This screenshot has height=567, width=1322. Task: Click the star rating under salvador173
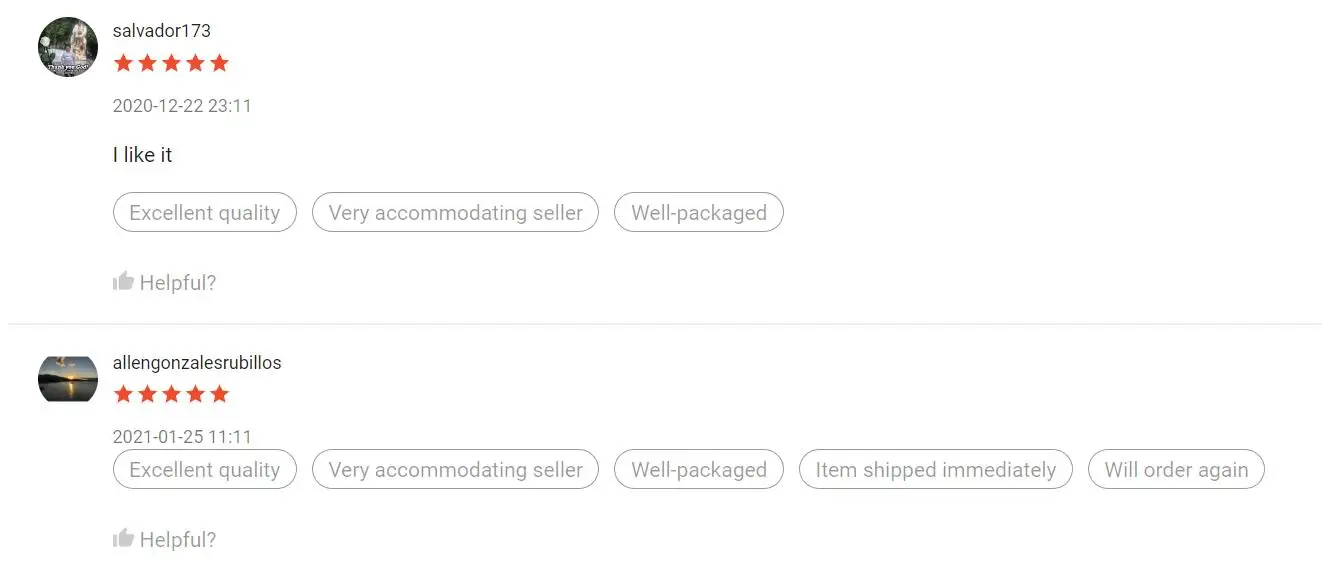pyautogui.click(x=171, y=64)
